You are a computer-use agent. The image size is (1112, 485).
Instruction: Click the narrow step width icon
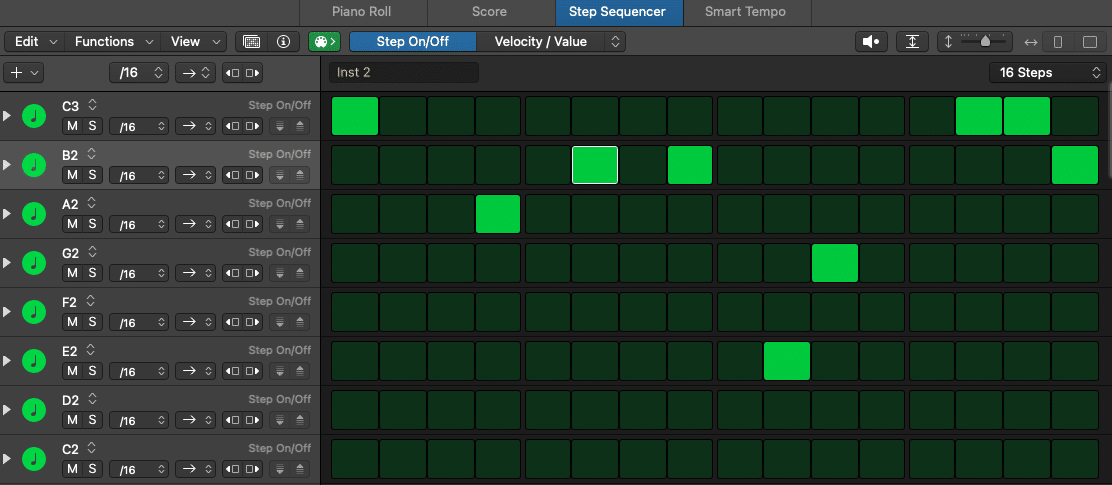[1057, 42]
